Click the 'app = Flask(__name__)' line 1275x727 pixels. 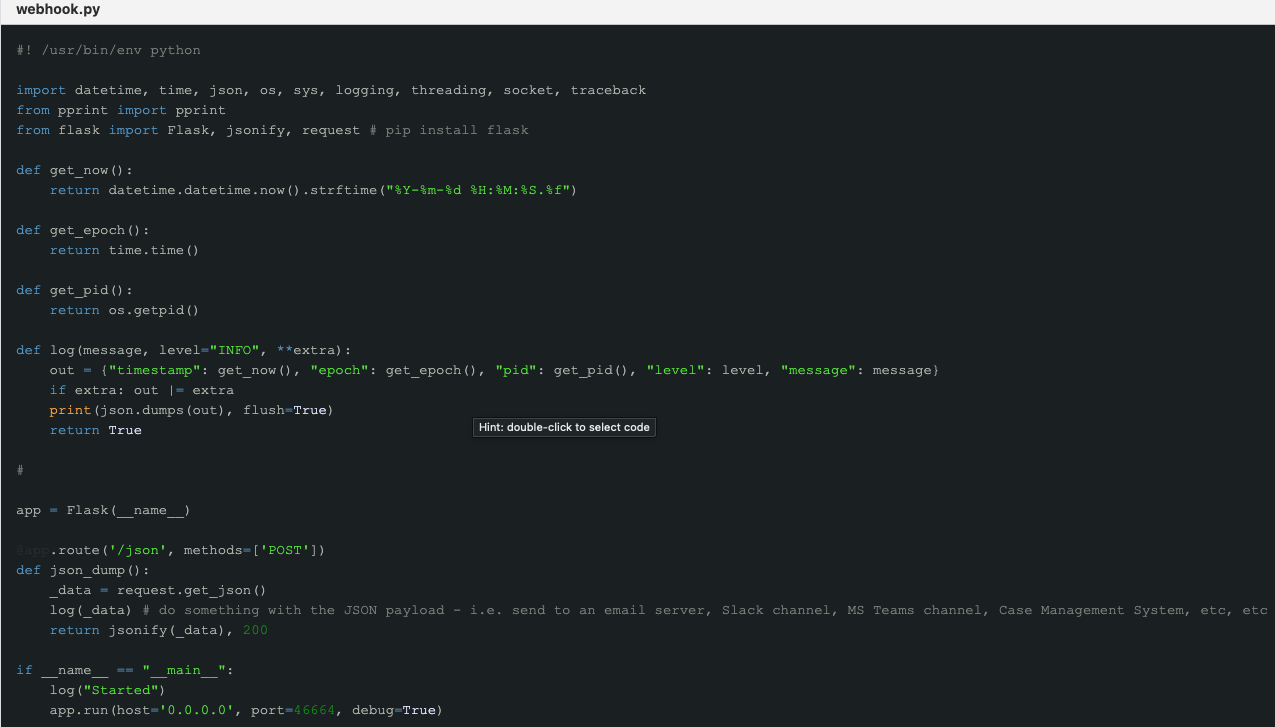click(x=103, y=510)
